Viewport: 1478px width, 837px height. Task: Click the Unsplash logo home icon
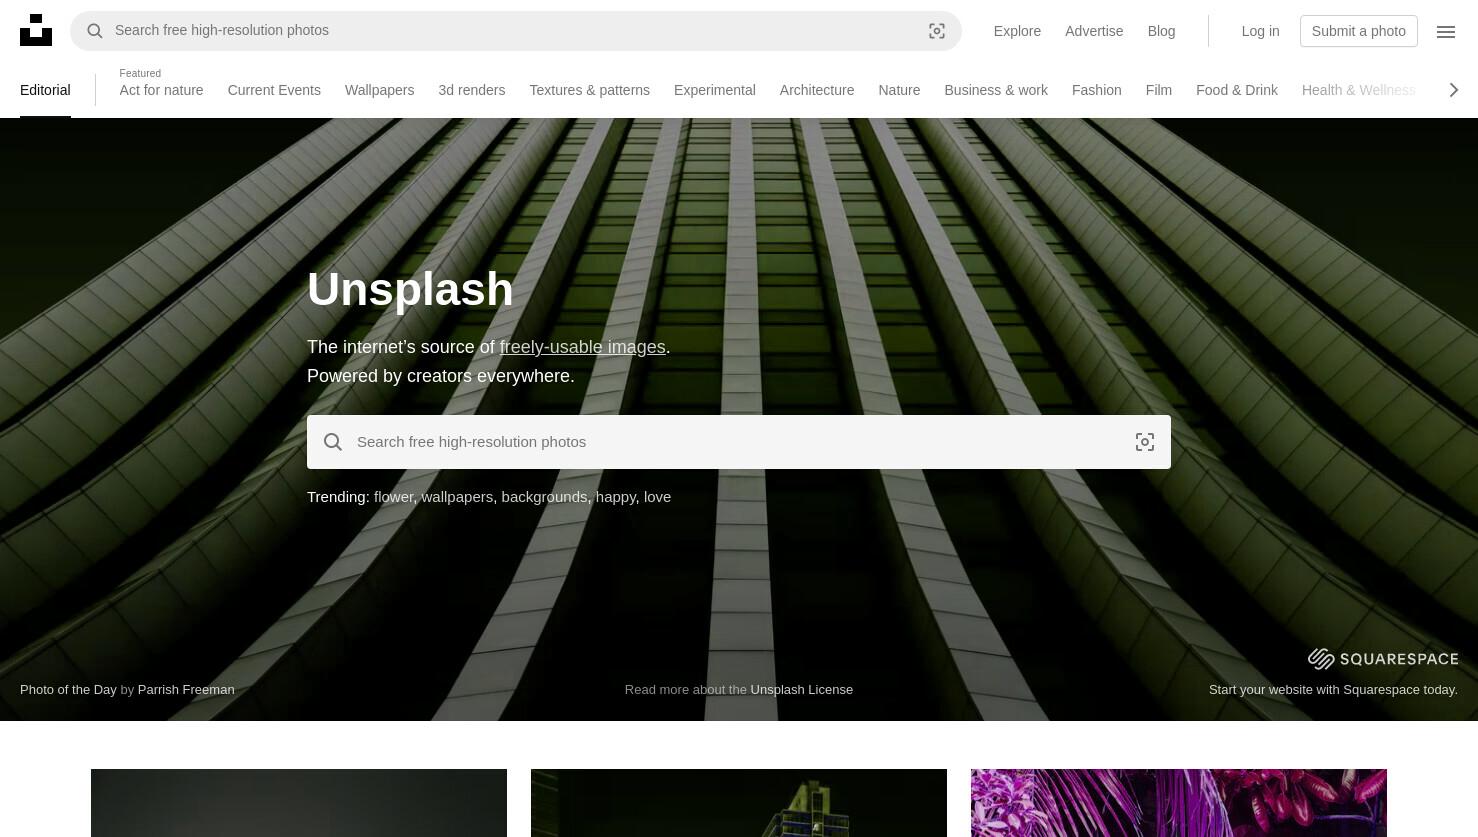click(x=36, y=30)
